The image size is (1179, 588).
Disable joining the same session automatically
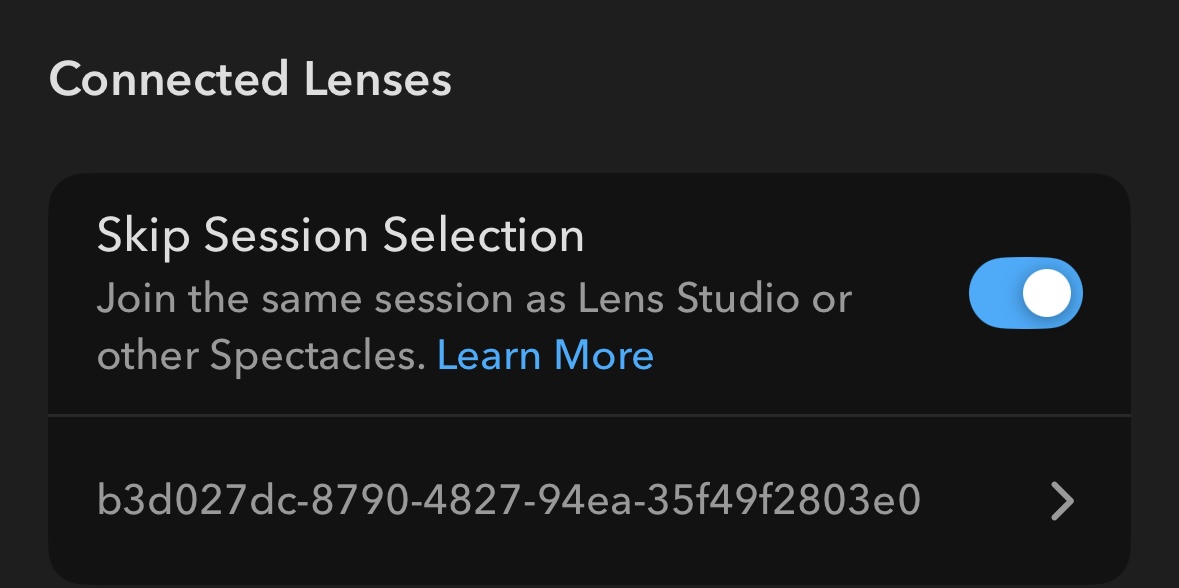click(x=1025, y=294)
